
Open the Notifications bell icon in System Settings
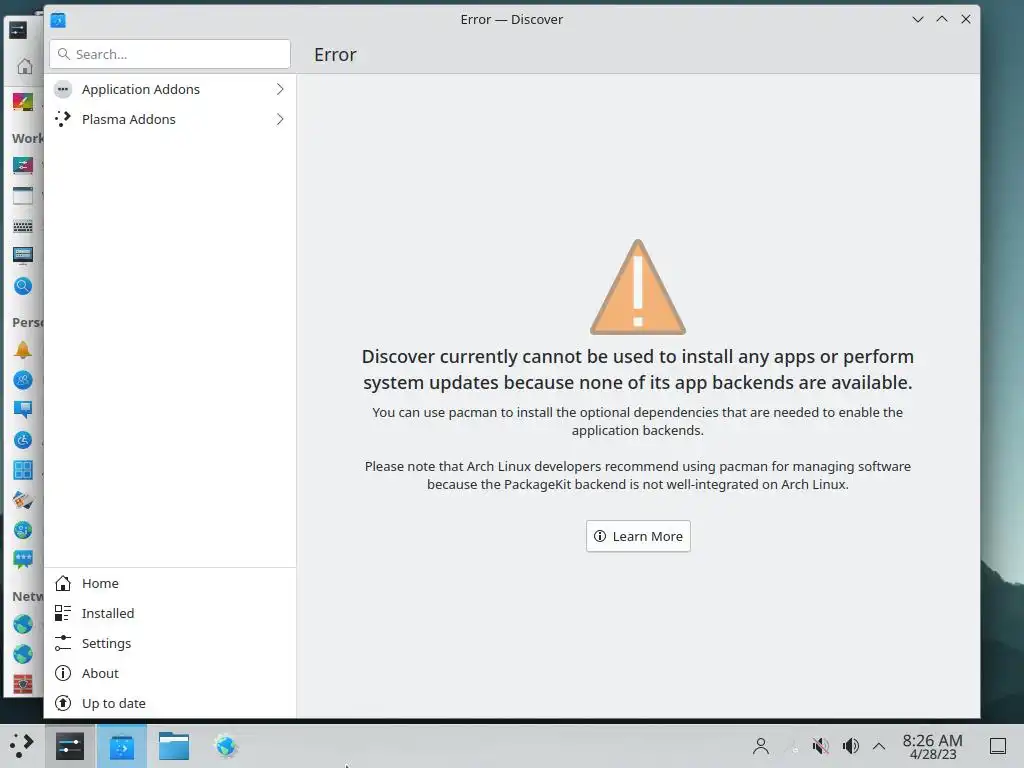click(23, 350)
